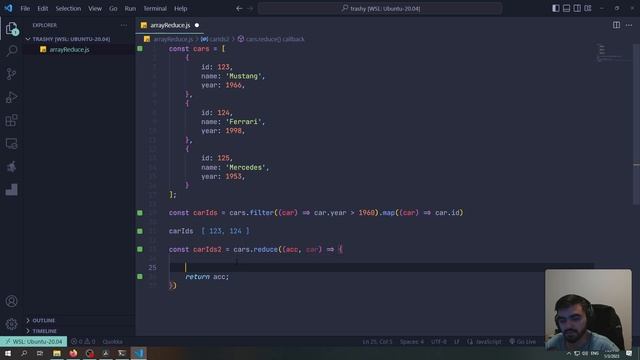
Task: Open the Source Control view
Action: [x=11, y=74]
